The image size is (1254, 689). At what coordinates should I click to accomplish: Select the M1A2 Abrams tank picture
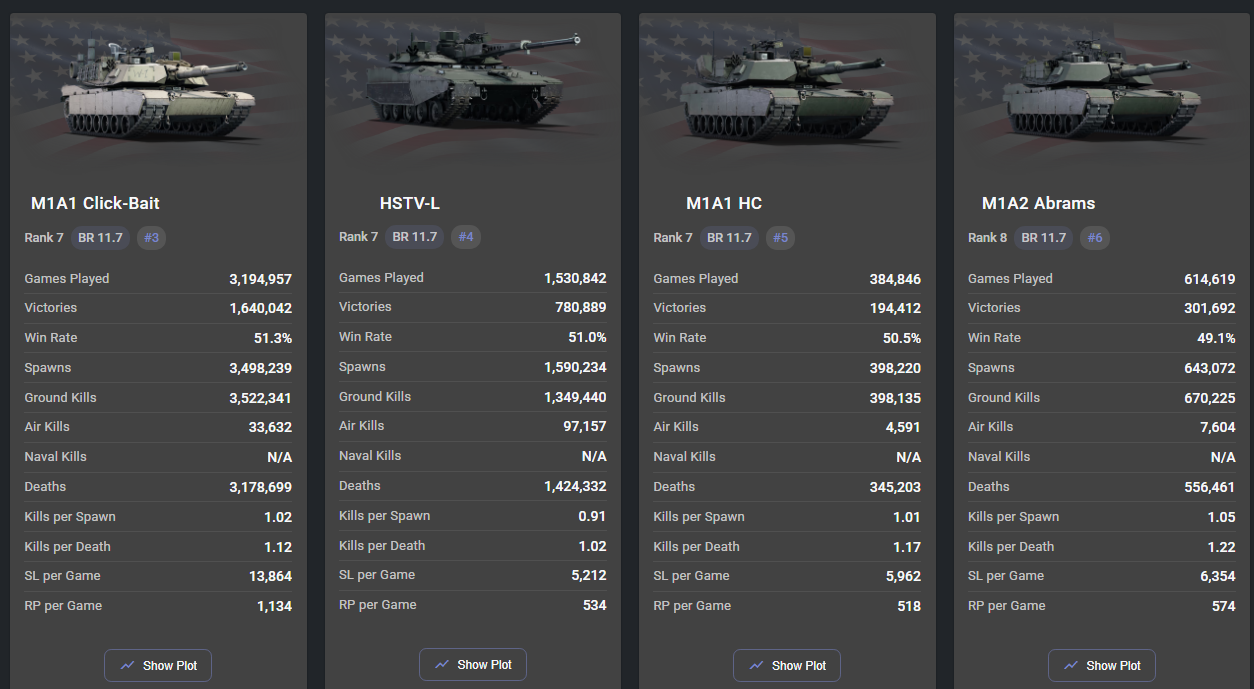click(x=1100, y=95)
